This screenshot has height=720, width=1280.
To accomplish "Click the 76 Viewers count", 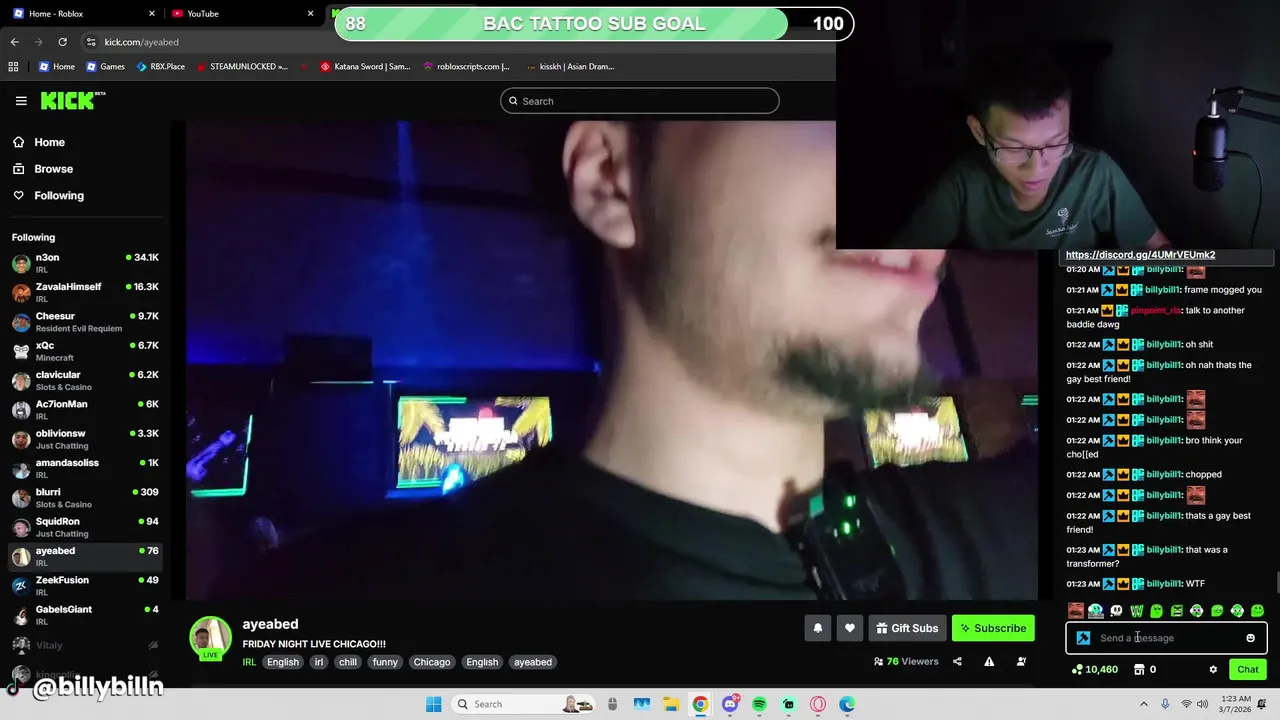I will coord(906,661).
